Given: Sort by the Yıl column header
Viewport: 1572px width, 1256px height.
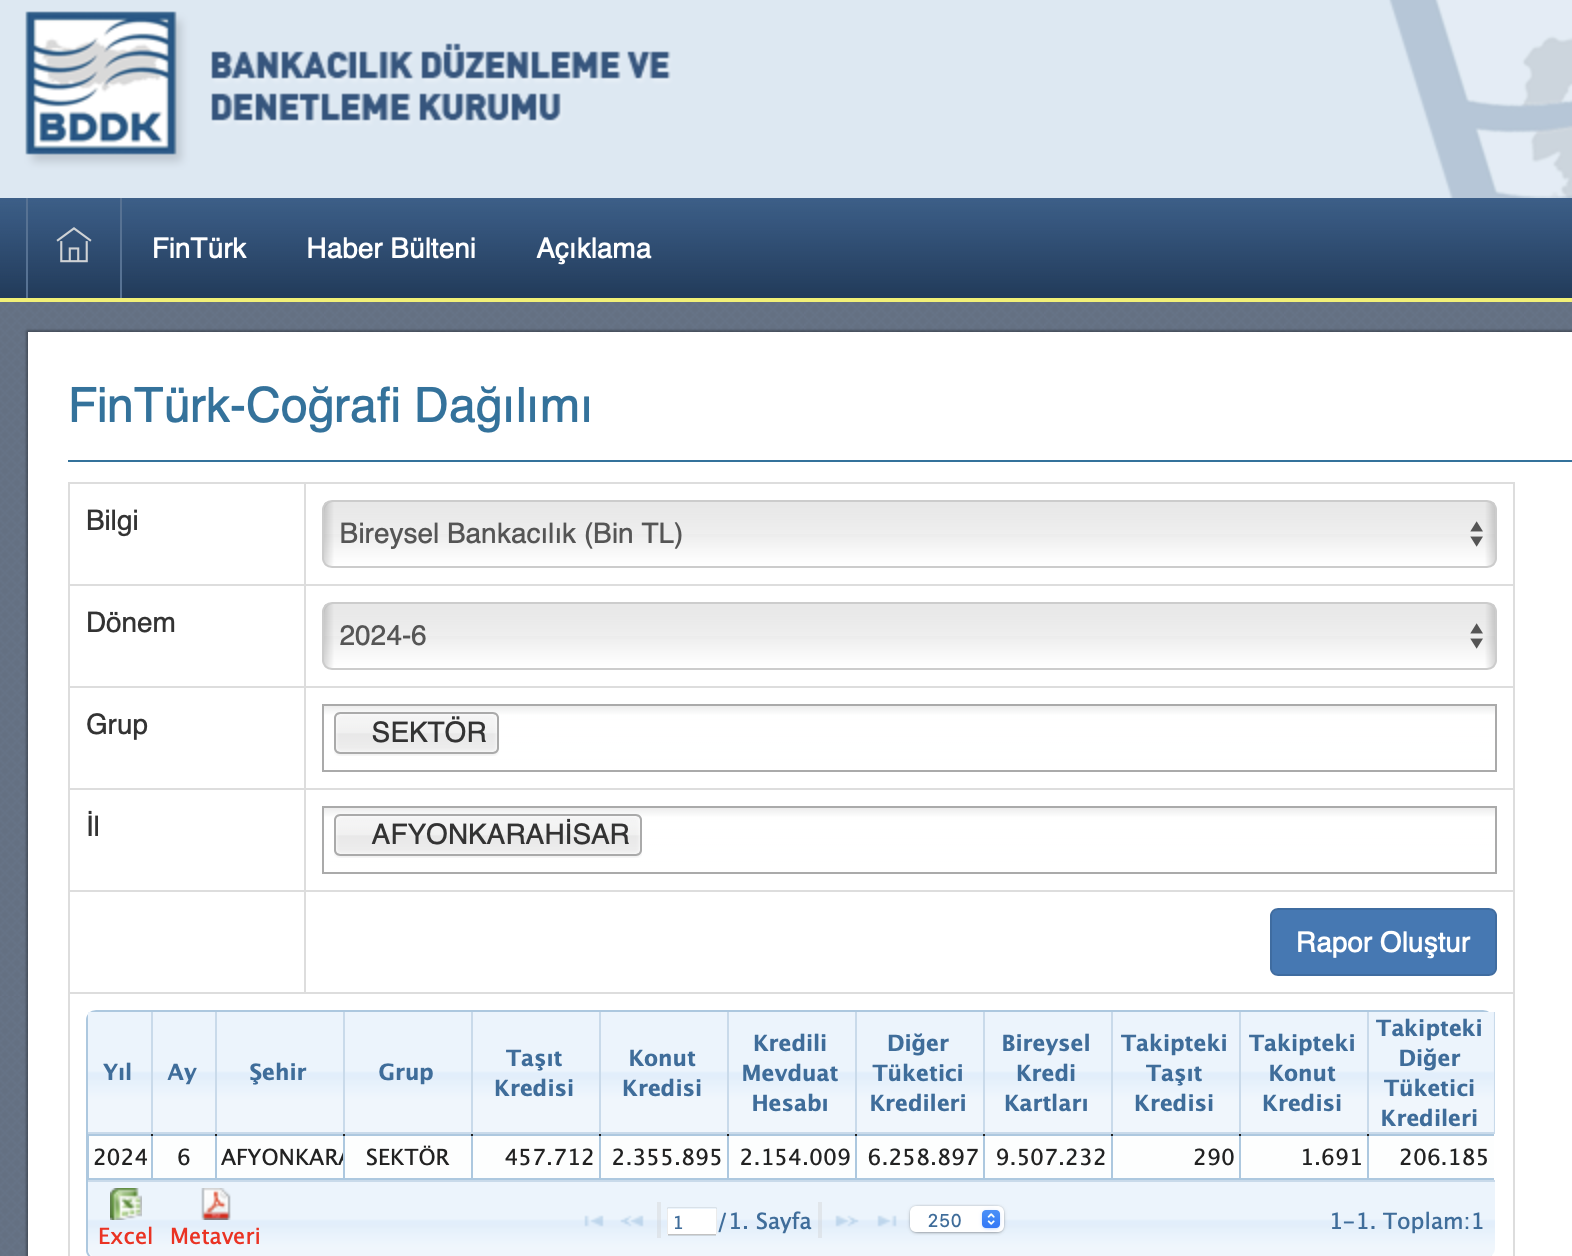Looking at the screenshot, I should click(x=118, y=1072).
